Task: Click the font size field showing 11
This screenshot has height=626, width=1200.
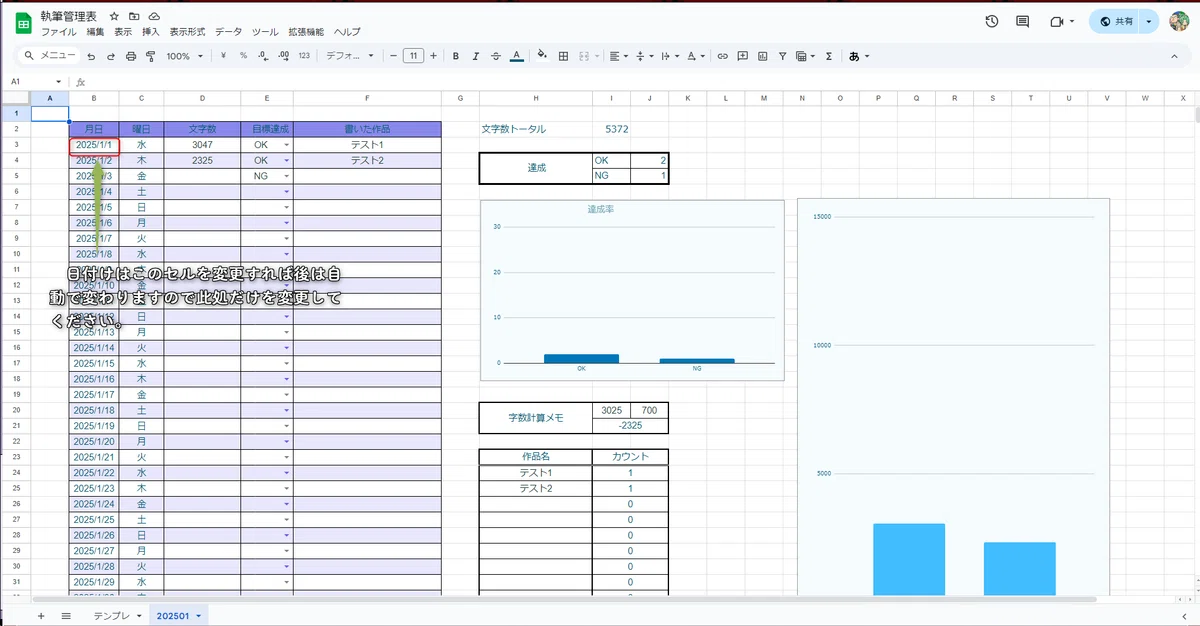Action: pyautogui.click(x=413, y=56)
